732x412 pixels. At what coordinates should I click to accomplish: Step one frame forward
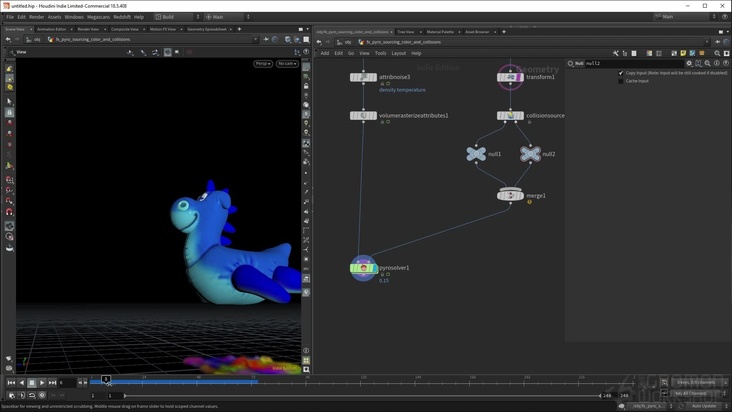[x=85, y=383]
